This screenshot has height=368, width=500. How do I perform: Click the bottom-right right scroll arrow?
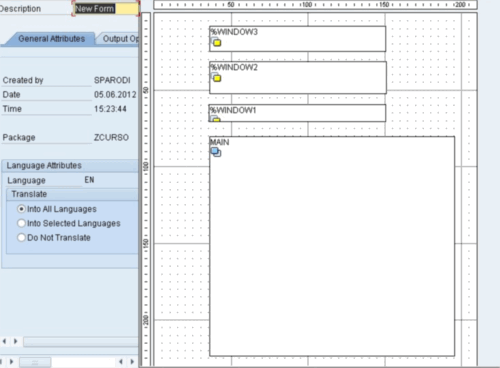[132, 362]
